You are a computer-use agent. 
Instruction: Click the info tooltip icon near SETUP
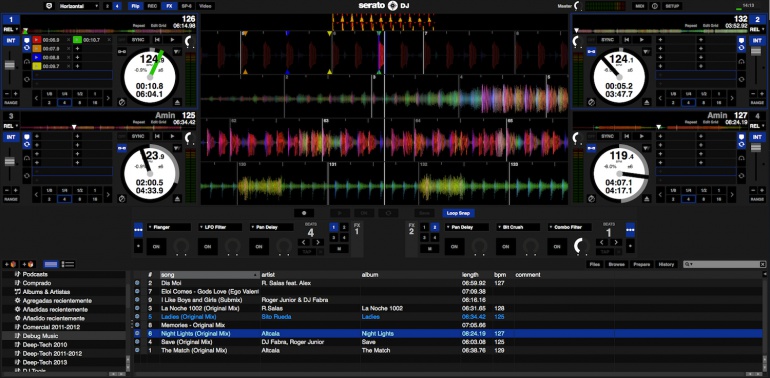point(655,6)
